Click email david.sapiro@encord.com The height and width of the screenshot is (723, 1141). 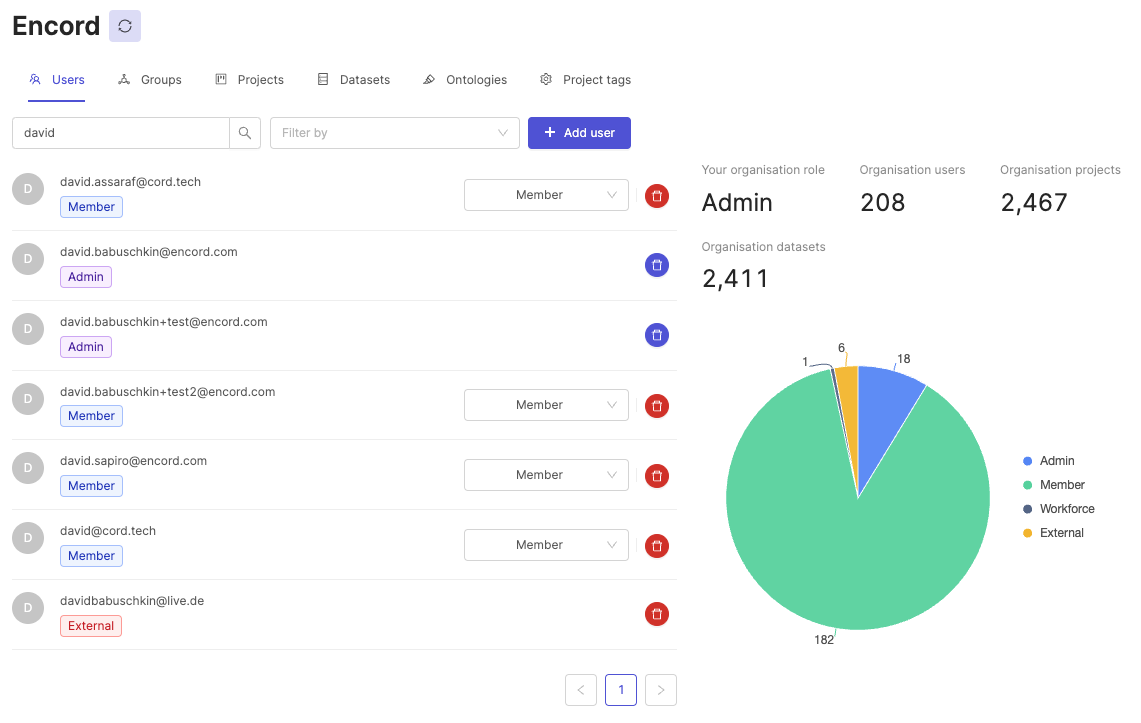pos(133,461)
